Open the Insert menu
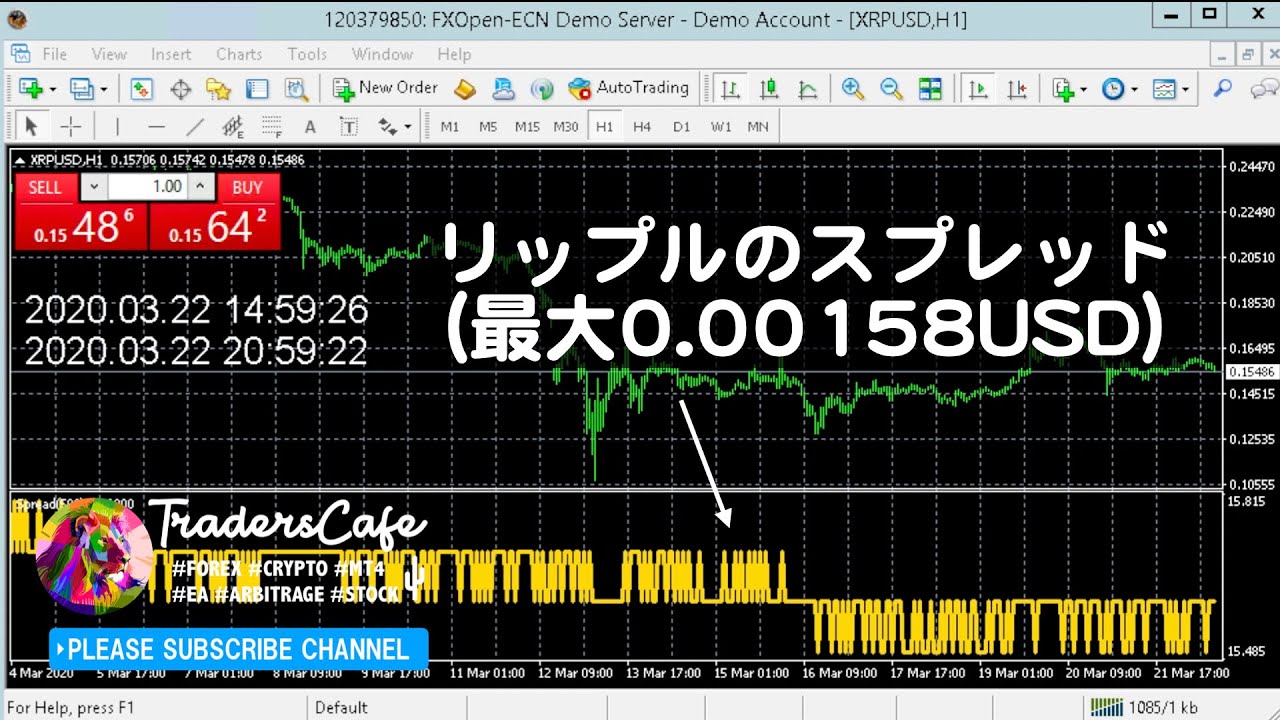Image resolution: width=1280 pixels, height=720 pixels. pos(171,54)
